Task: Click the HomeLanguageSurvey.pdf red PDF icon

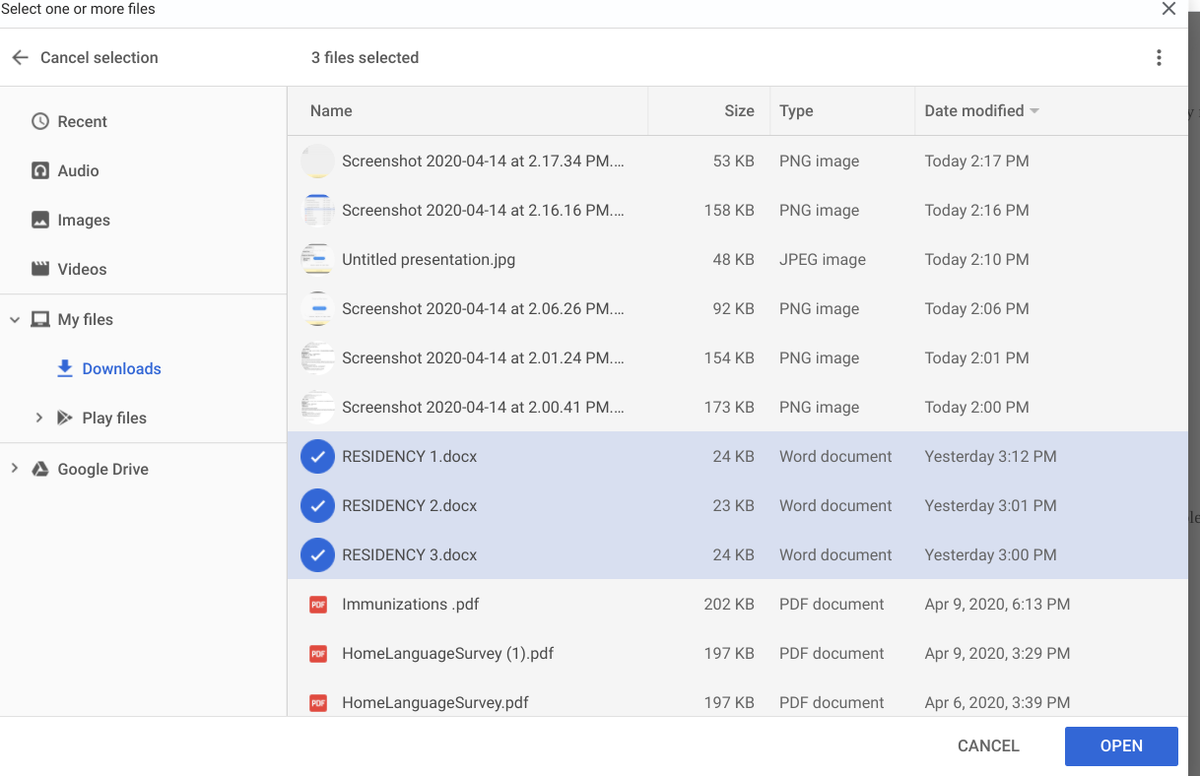Action: (x=318, y=702)
